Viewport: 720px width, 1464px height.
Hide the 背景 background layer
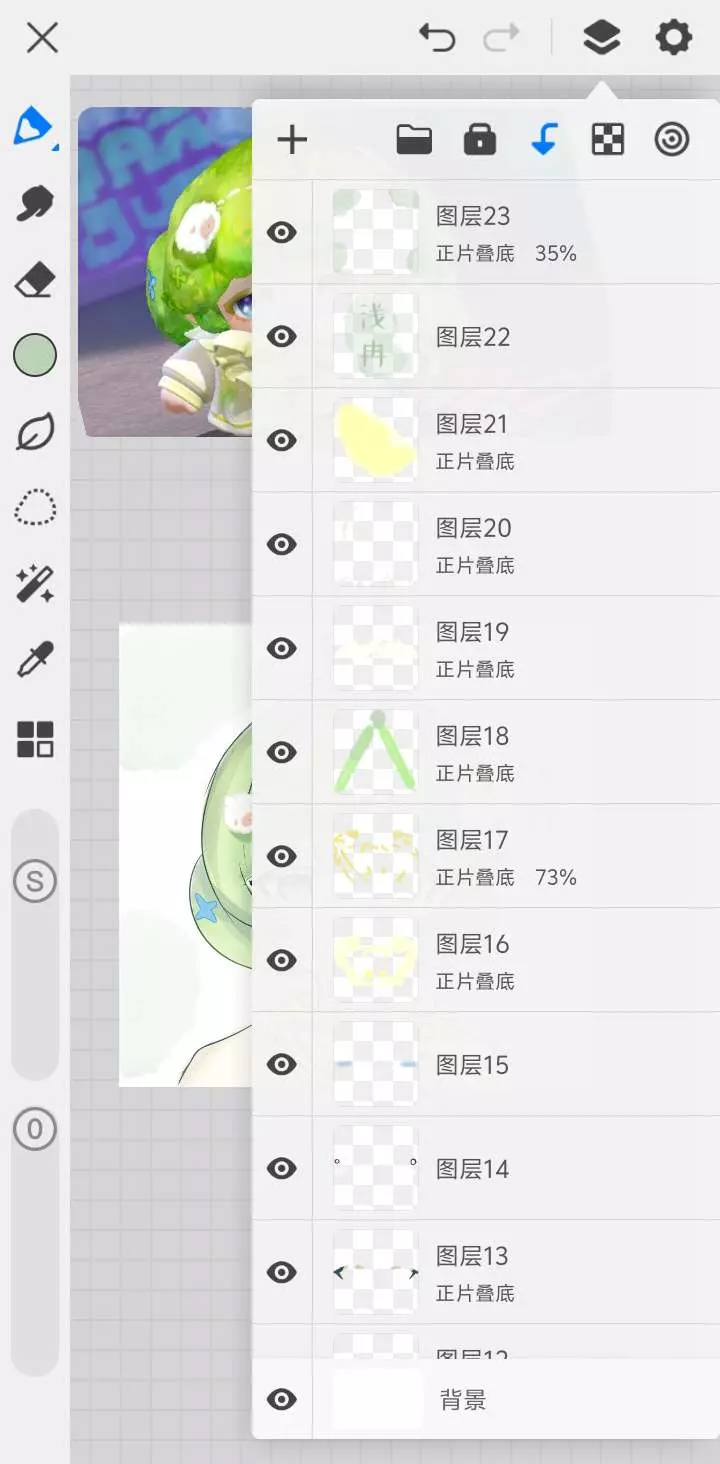tap(282, 1400)
